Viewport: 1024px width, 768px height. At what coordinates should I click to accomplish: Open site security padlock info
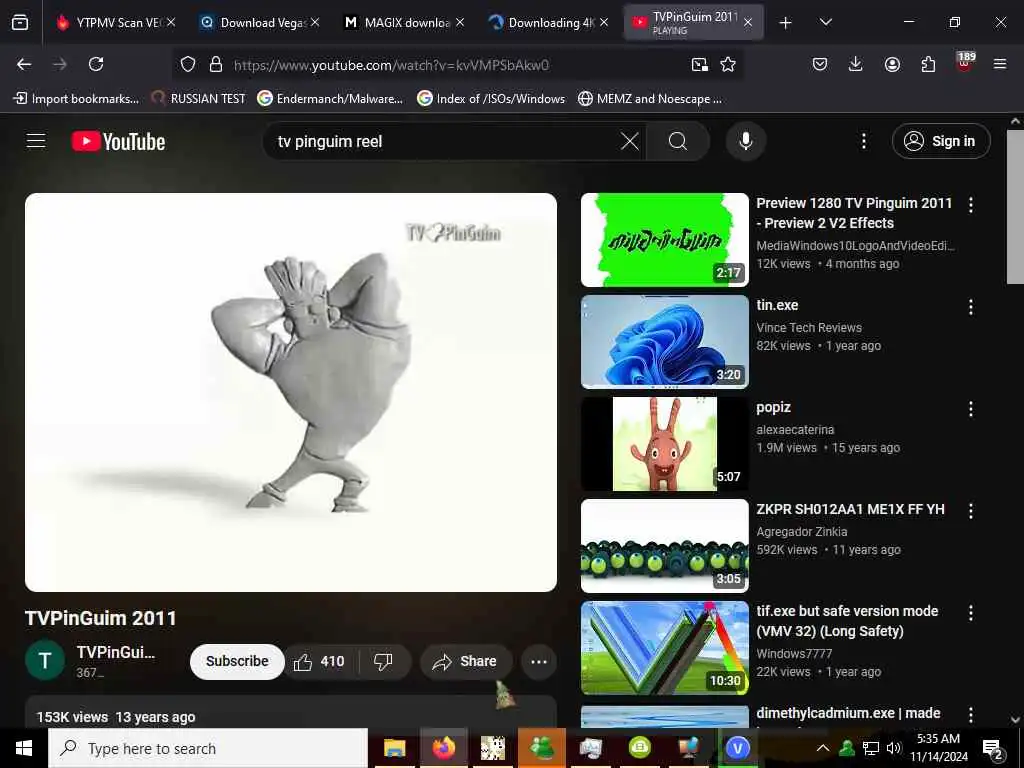(x=216, y=64)
